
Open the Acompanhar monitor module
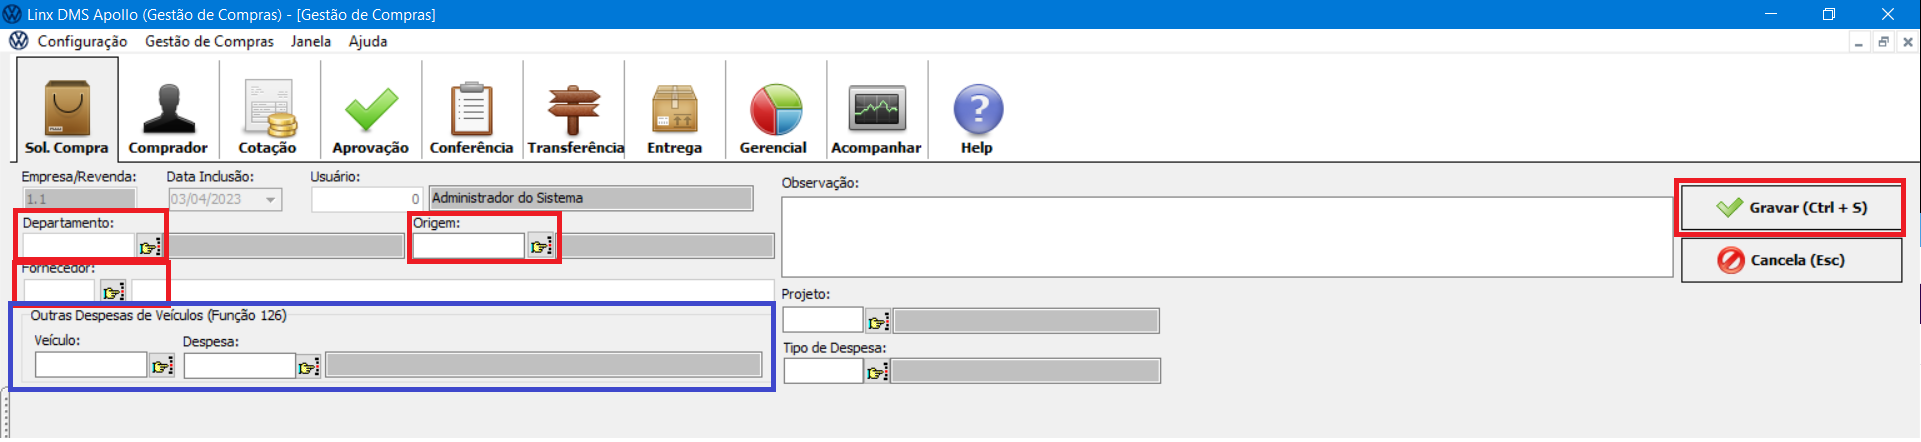pyautogui.click(x=876, y=108)
